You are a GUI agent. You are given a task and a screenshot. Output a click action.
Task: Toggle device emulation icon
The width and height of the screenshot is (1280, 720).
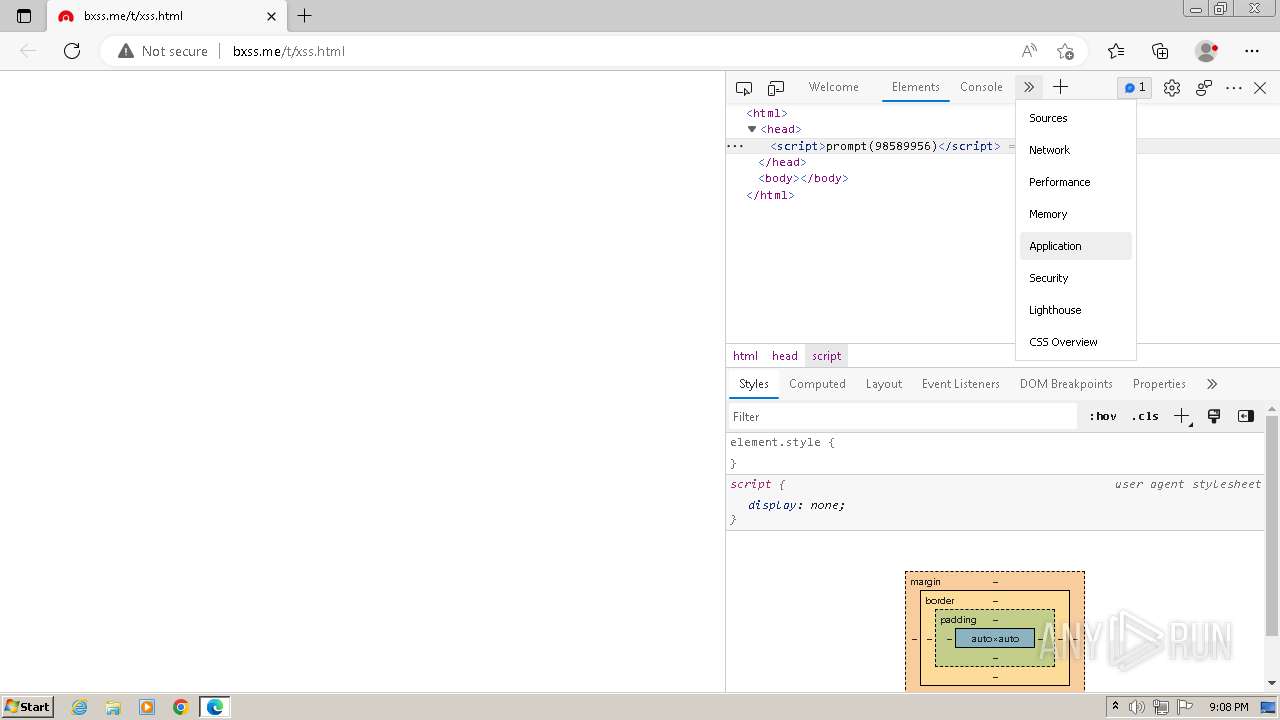[x=776, y=88]
